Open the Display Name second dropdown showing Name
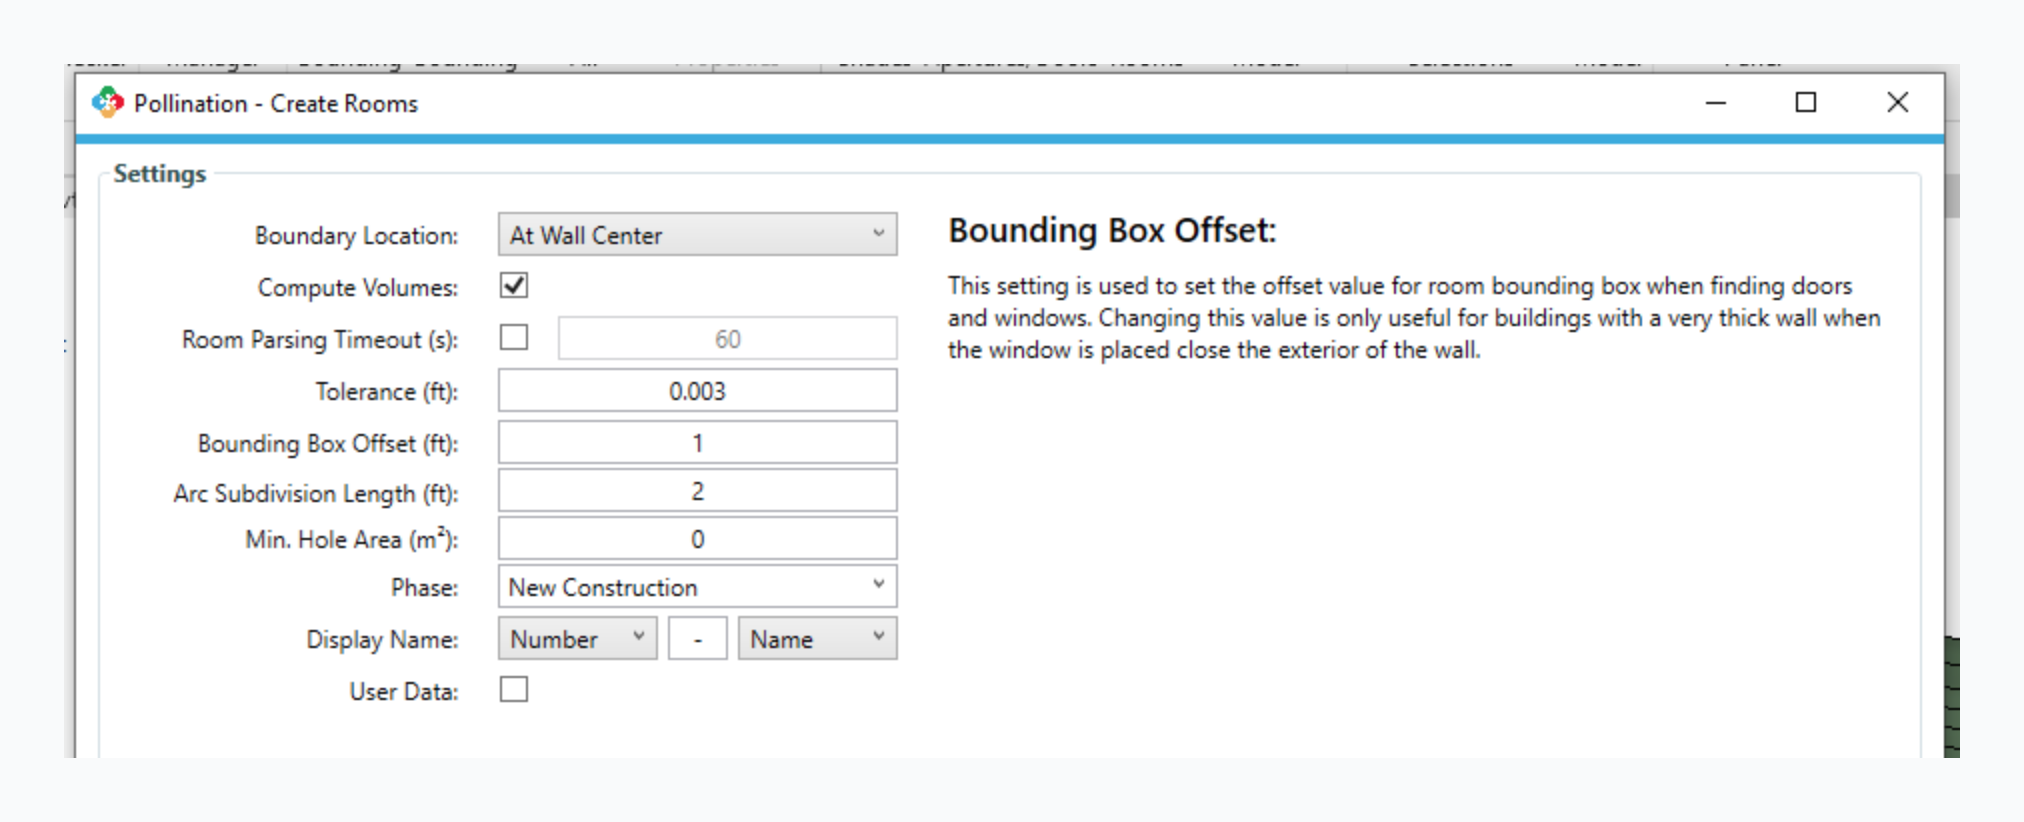This screenshot has width=2024, height=822. [817, 639]
